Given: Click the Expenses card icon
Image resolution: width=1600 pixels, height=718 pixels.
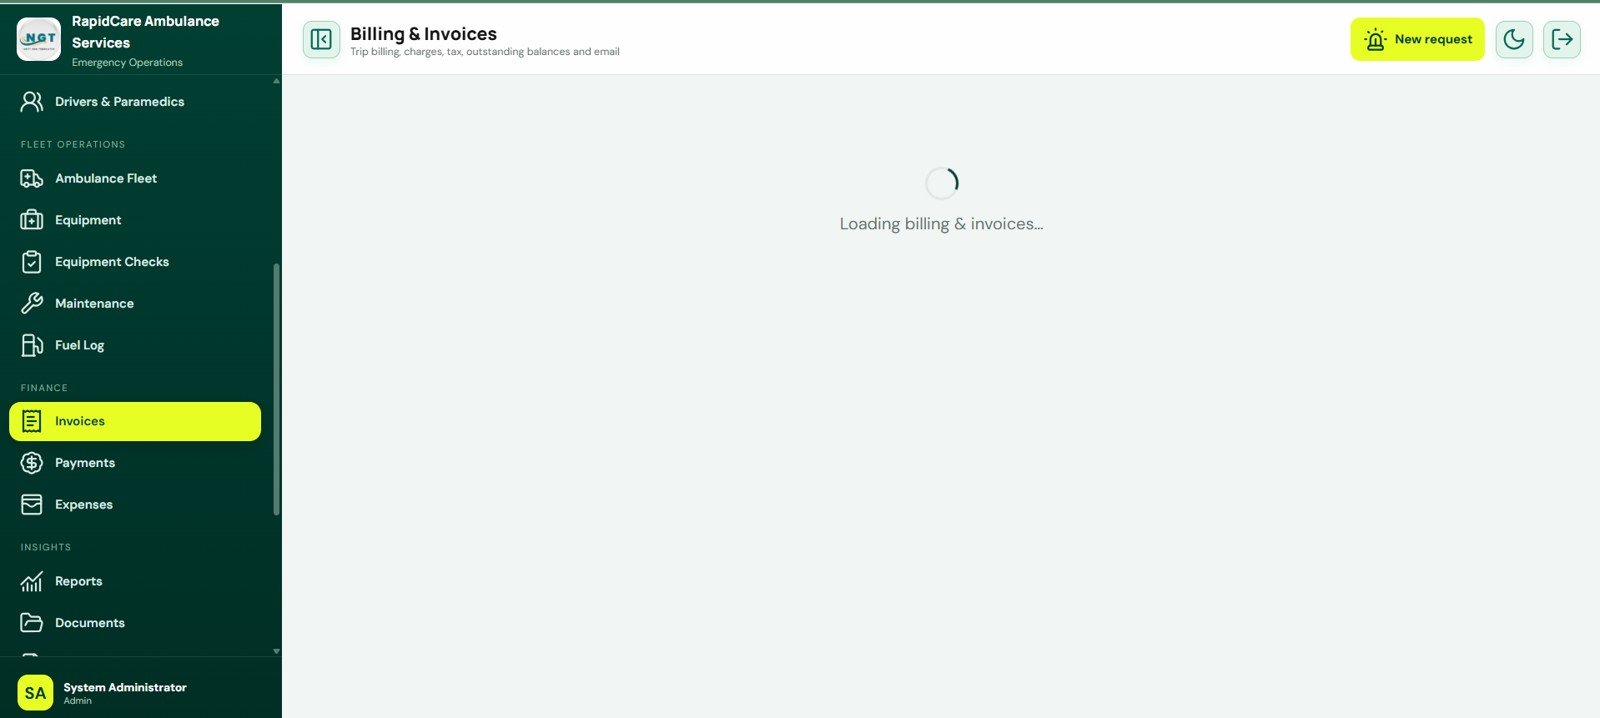Looking at the screenshot, I should click(x=32, y=505).
